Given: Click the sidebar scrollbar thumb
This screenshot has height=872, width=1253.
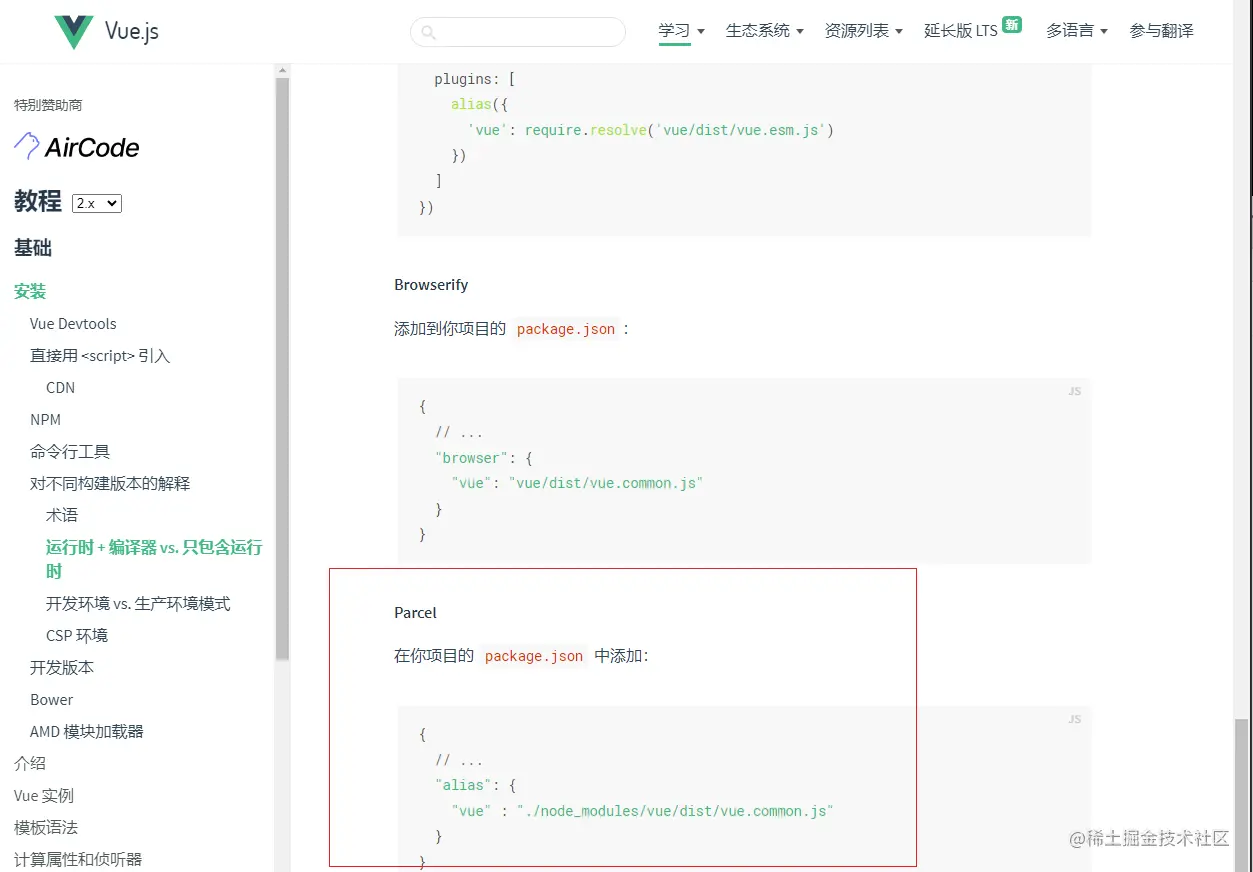Looking at the screenshot, I should point(282,368).
